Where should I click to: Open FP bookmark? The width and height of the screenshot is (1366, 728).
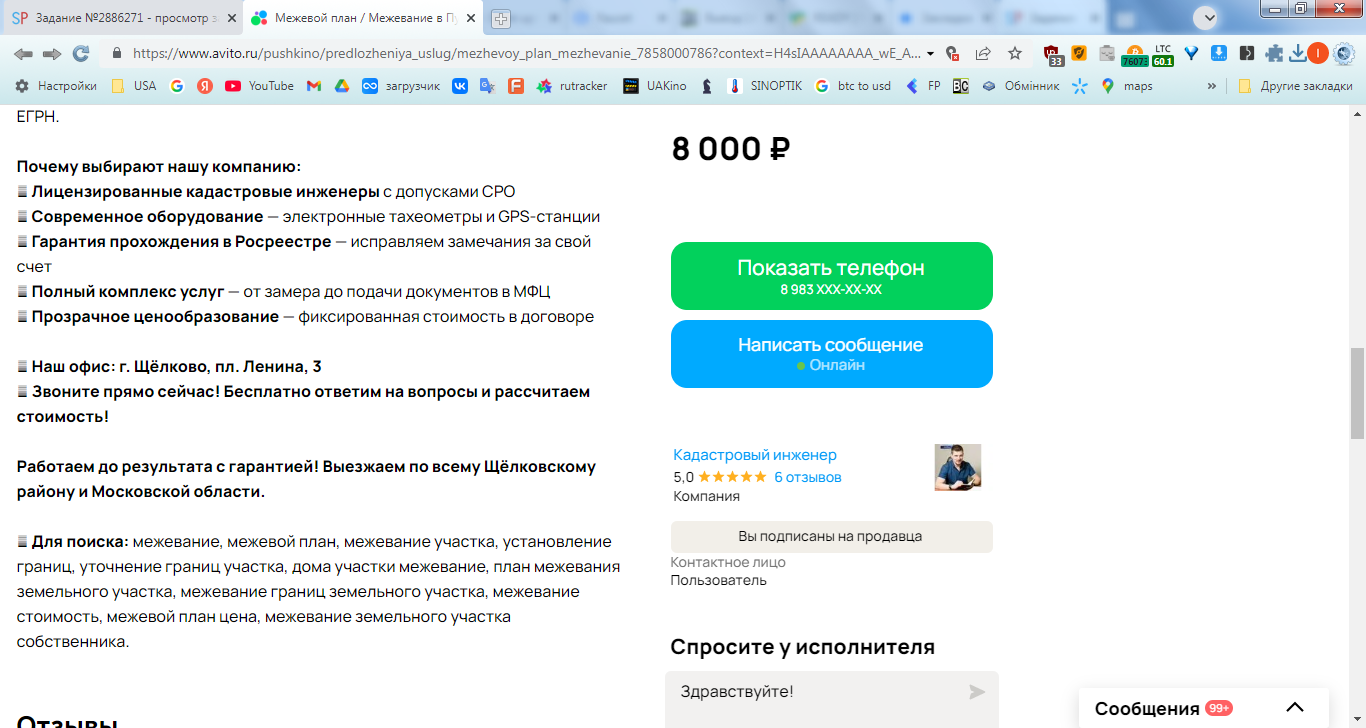[x=923, y=86]
